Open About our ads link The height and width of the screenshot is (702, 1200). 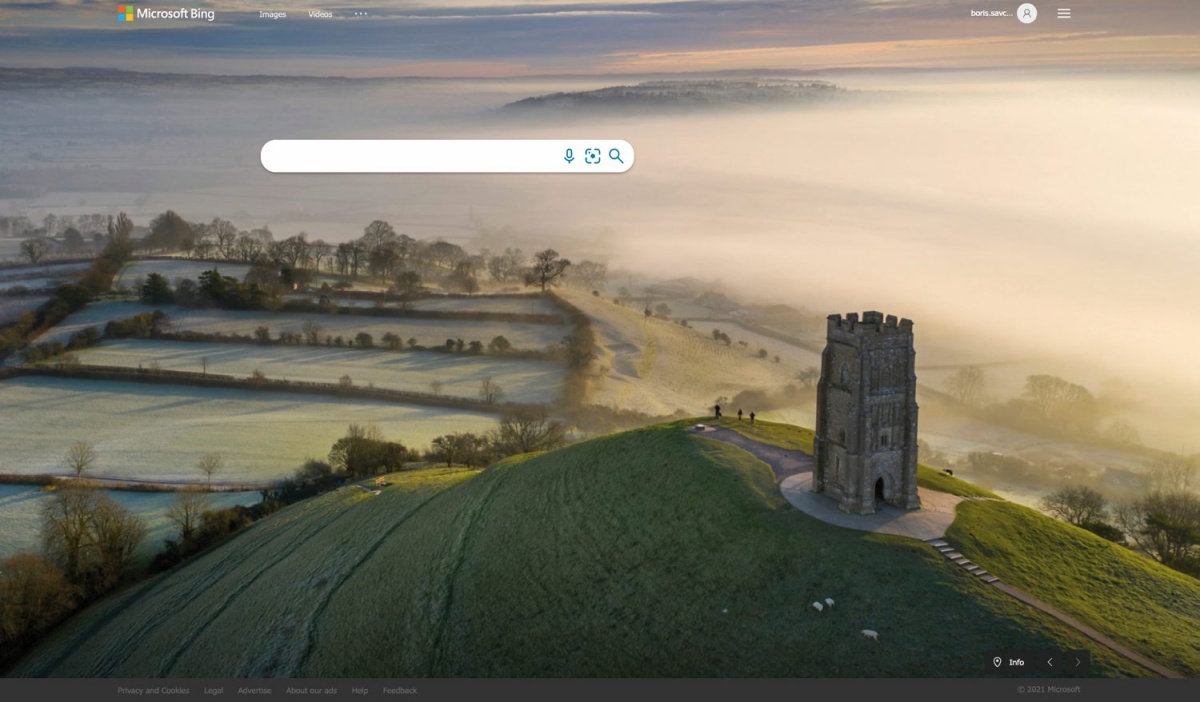tap(311, 691)
